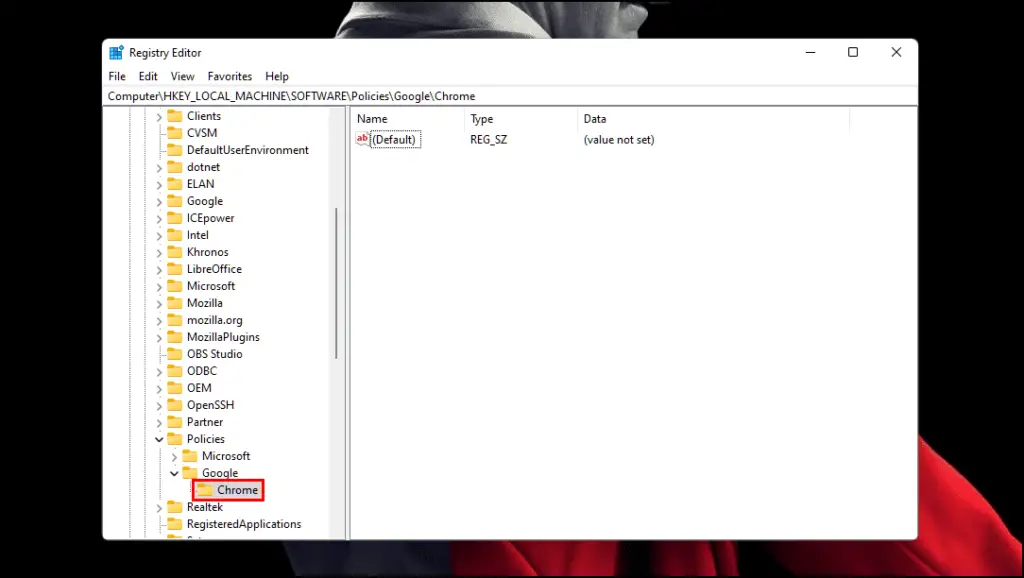
Task: Click the folder icon next to dotnet
Action: pos(174,167)
